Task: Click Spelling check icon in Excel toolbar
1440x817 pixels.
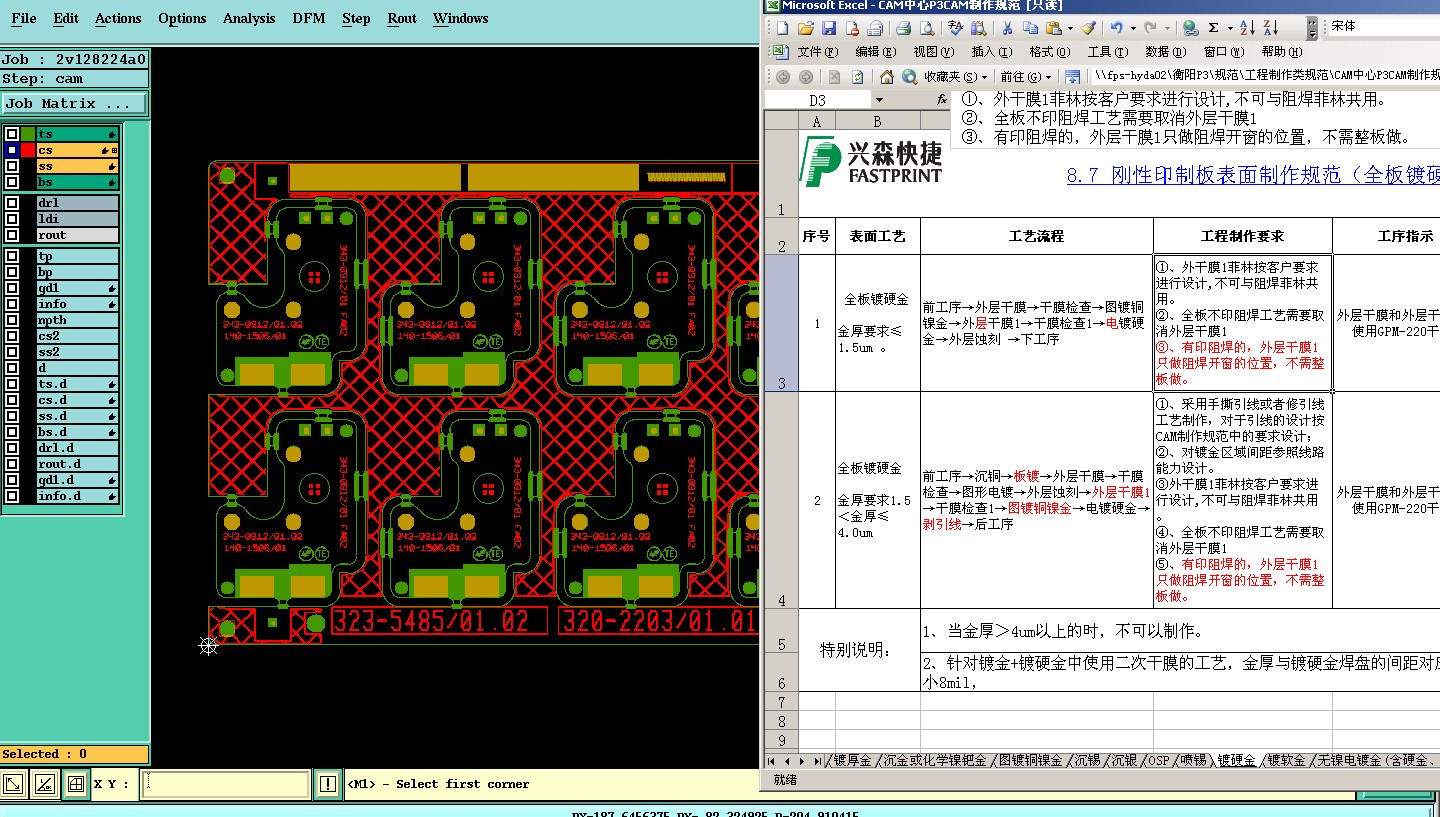Action: coord(955,28)
